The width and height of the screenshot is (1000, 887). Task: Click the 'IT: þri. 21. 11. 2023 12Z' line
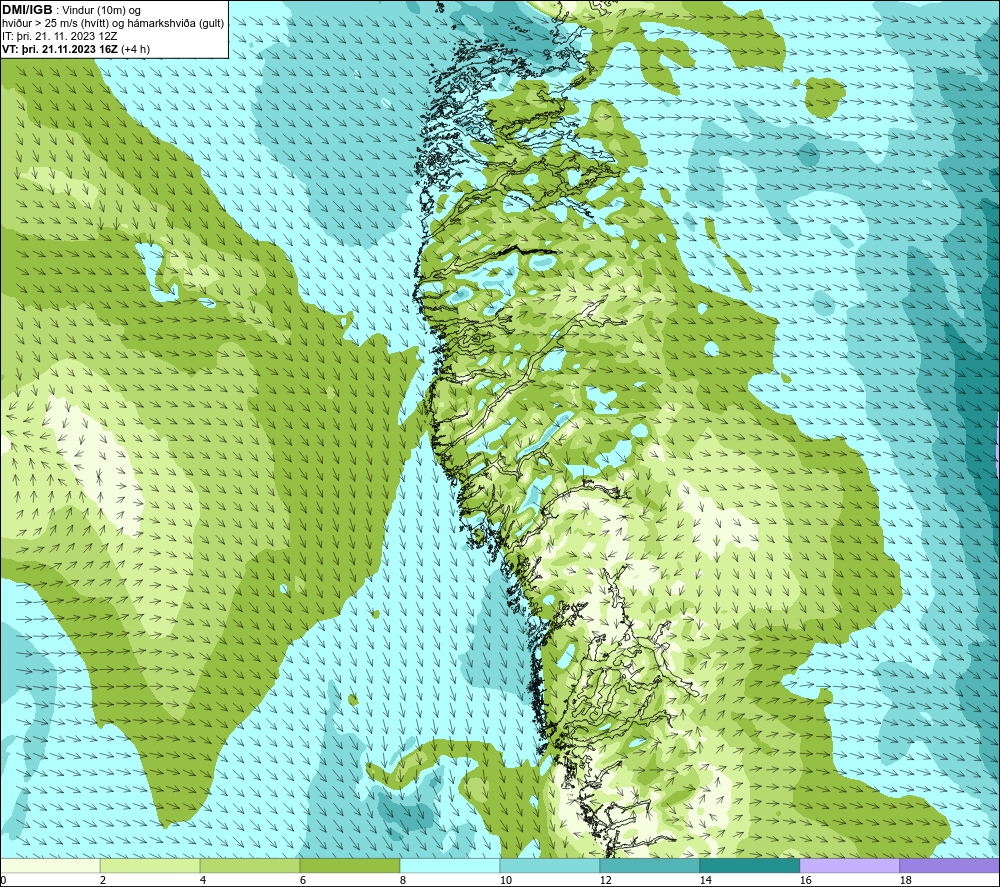[x=59, y=36]
